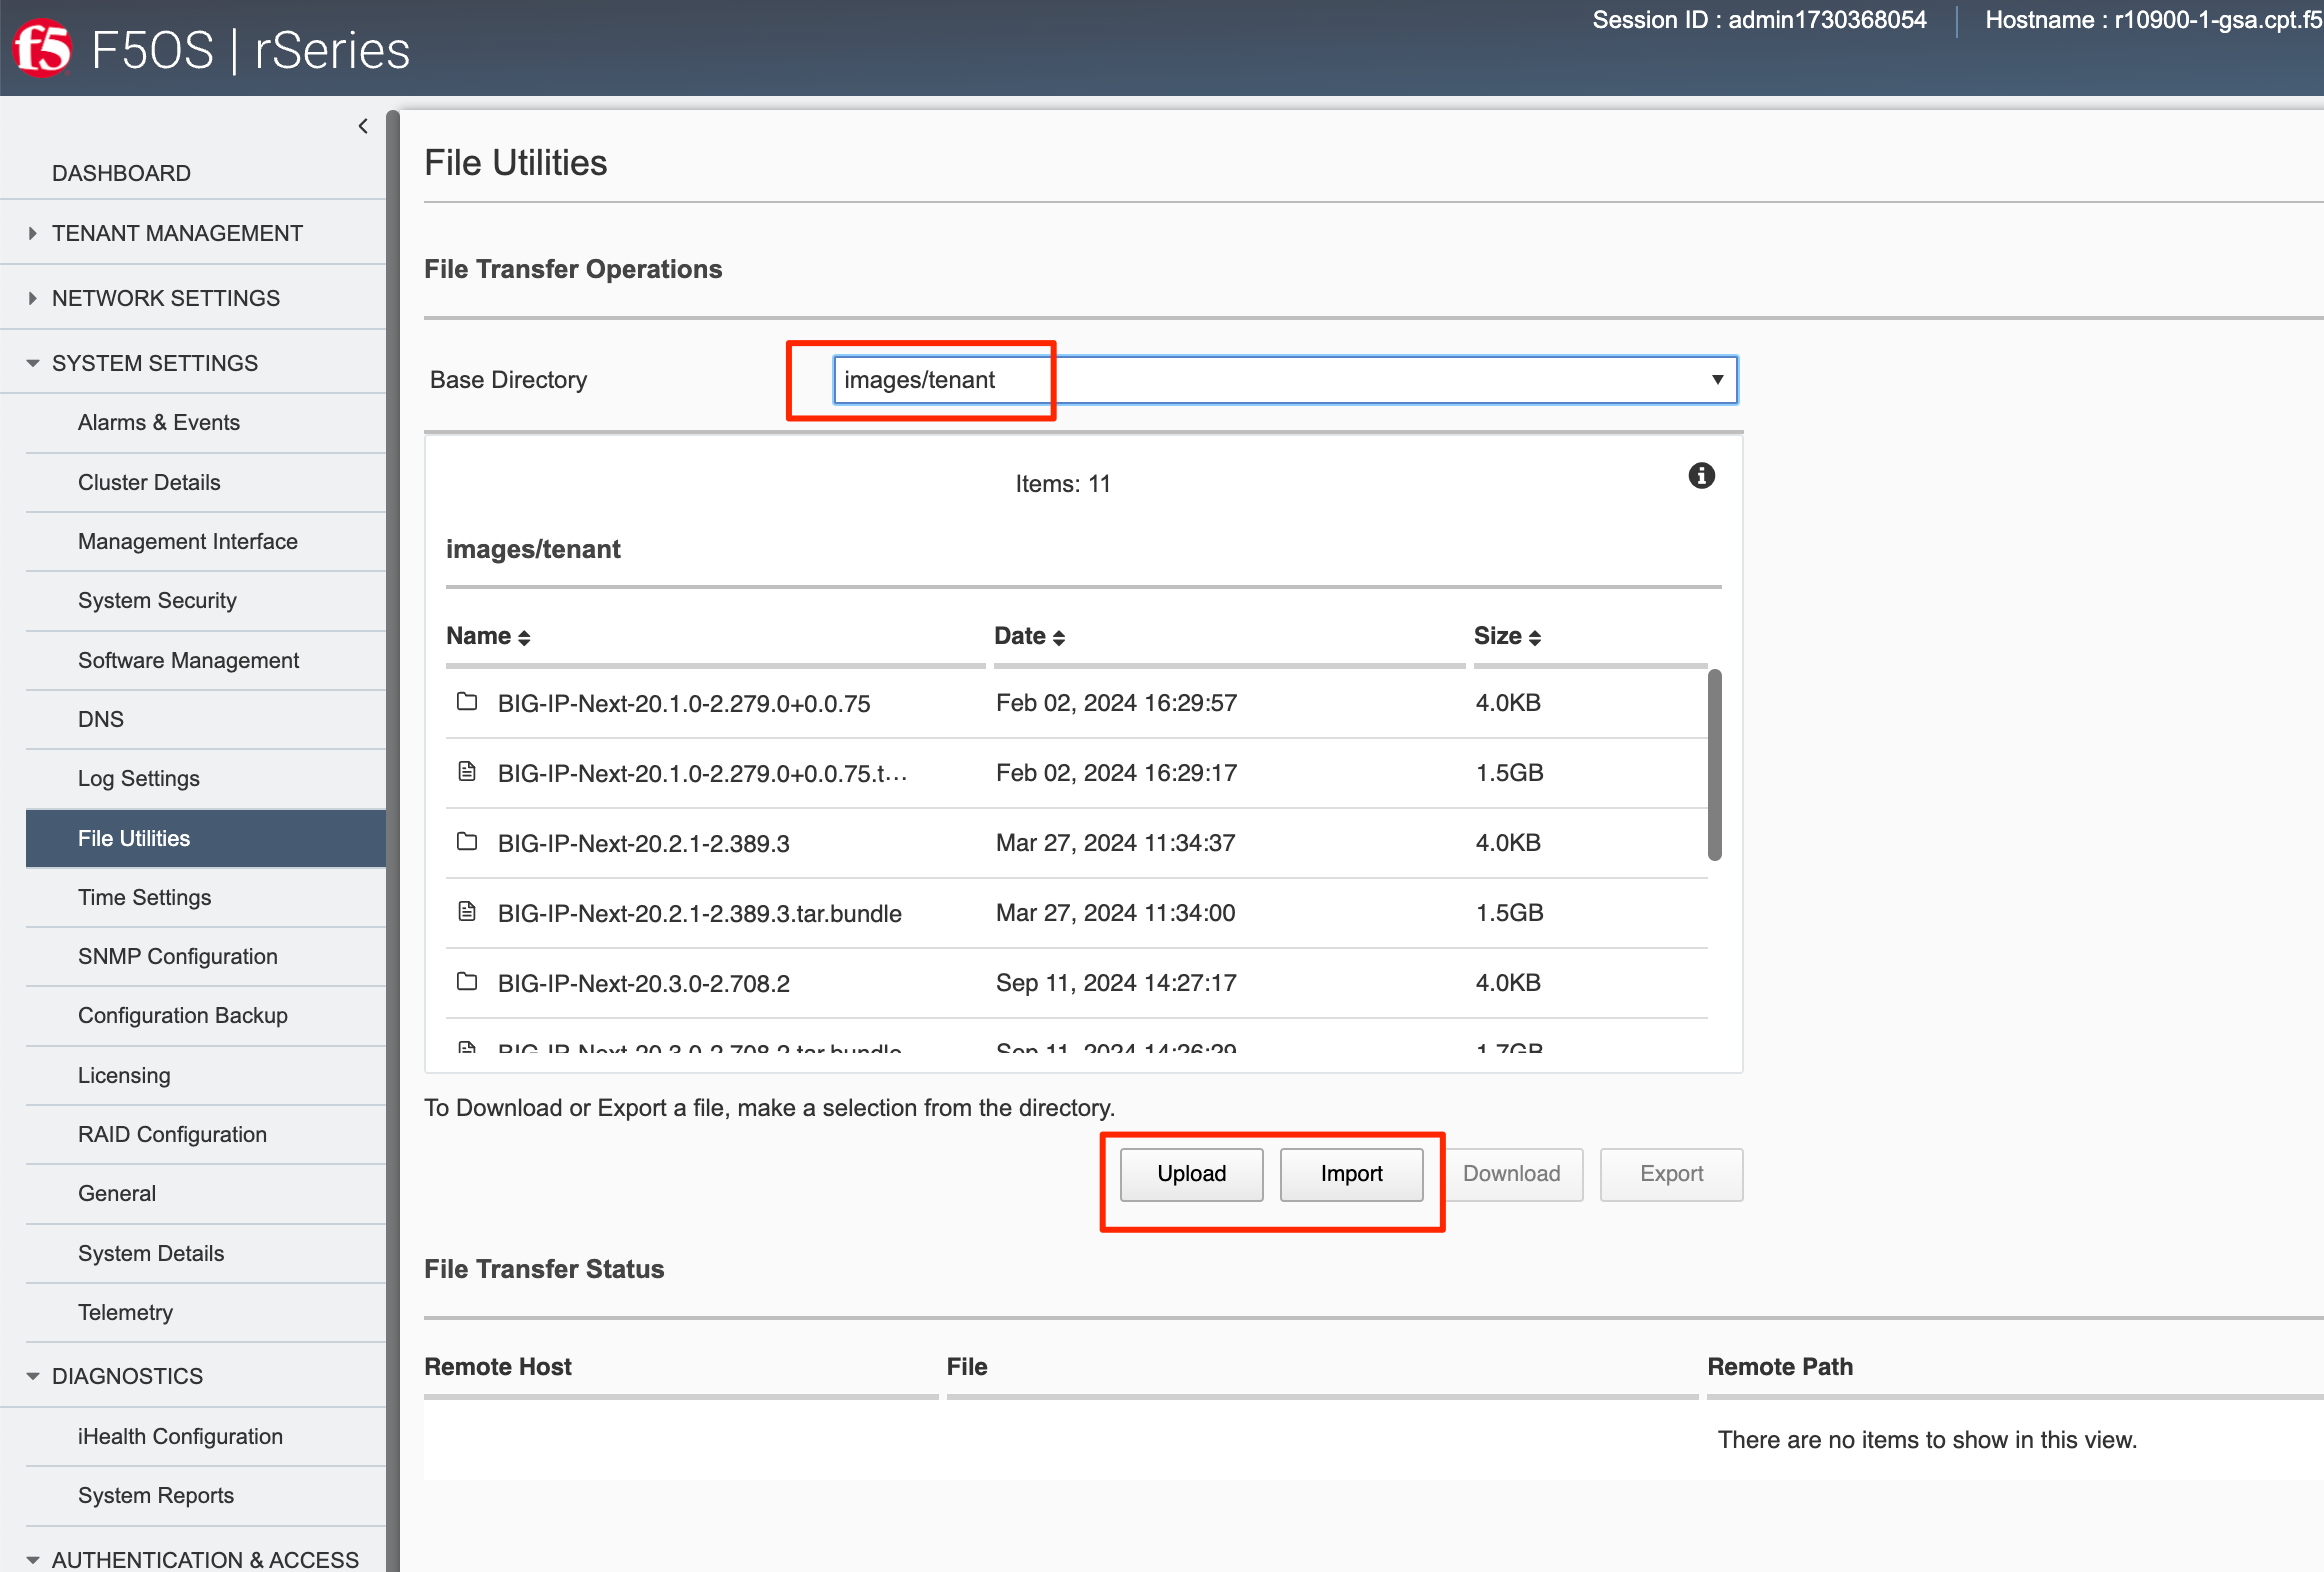Open General settings
Screen dimensions: 2324x1572
(x=117, y=1193)
